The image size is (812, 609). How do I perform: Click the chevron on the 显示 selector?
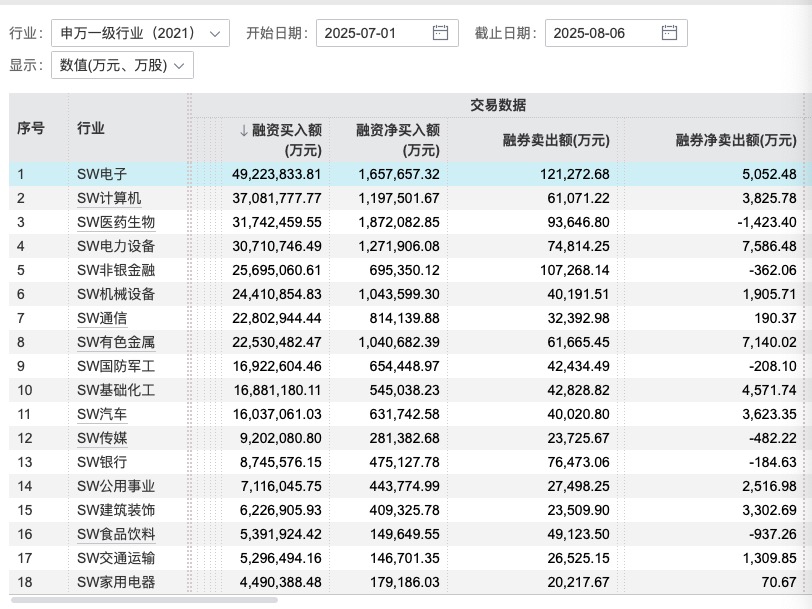coord(178,66)
